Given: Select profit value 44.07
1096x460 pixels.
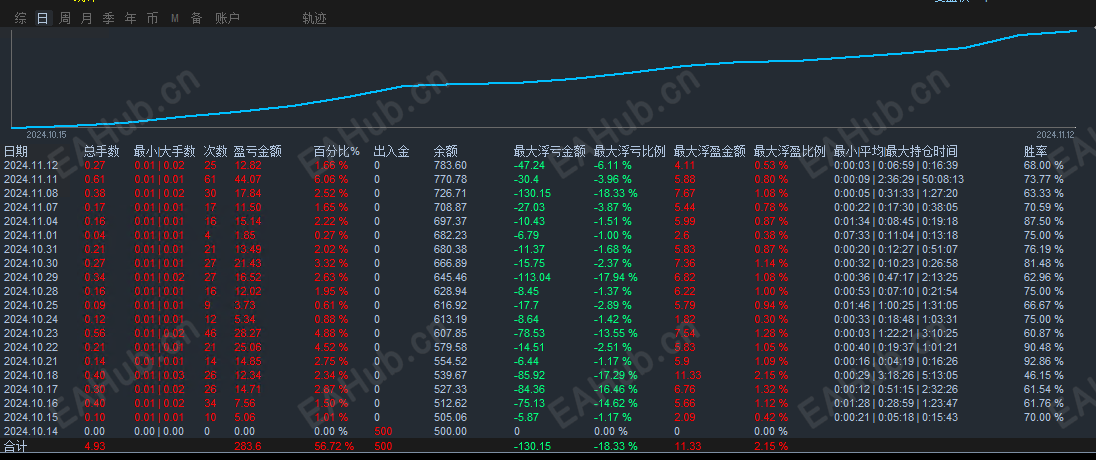Looking at the screenshot, I should [x=247, y=180].
